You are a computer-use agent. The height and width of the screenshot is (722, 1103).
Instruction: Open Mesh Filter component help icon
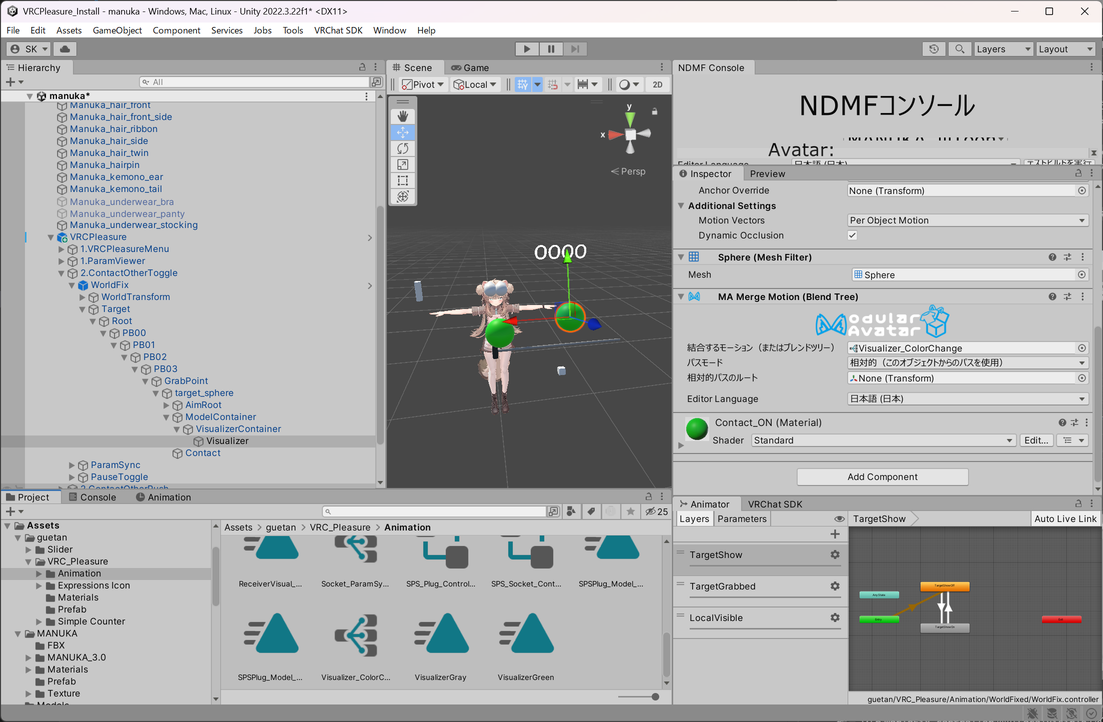(1052, 257)
